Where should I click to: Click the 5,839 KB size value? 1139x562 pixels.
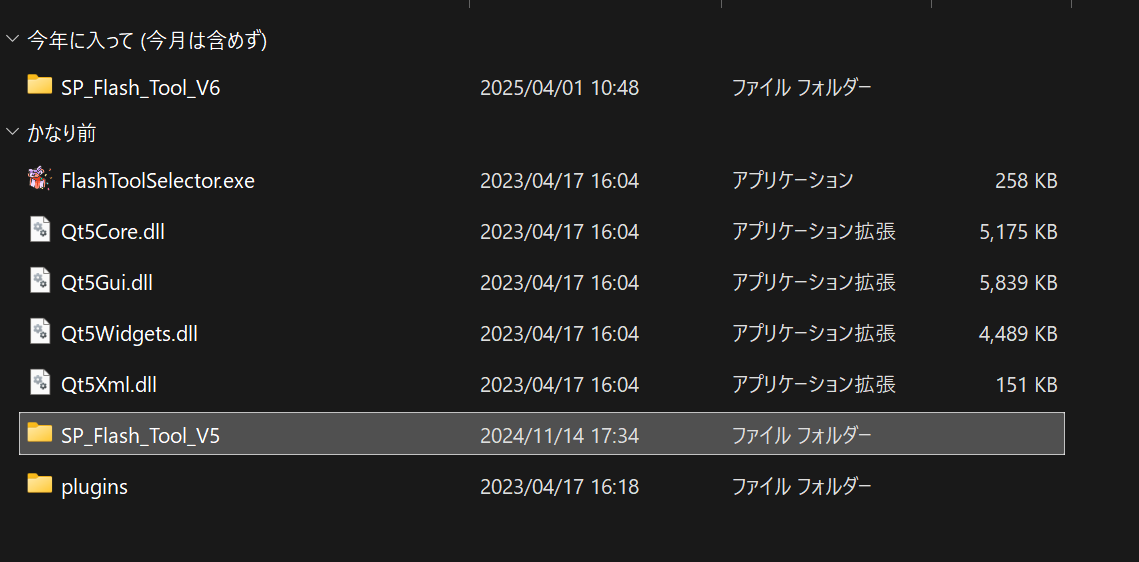click(x=1018, y=283)
